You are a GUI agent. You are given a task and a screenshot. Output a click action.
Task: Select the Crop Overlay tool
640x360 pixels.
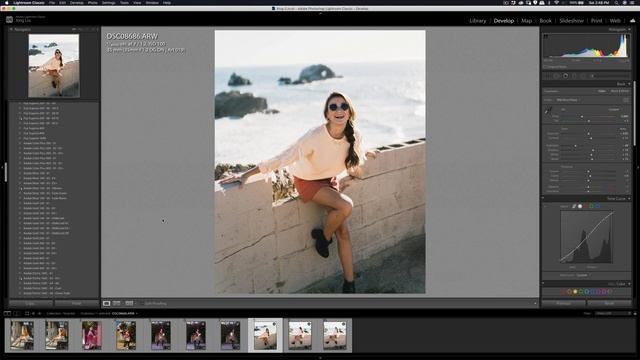(x=547, y=76)
